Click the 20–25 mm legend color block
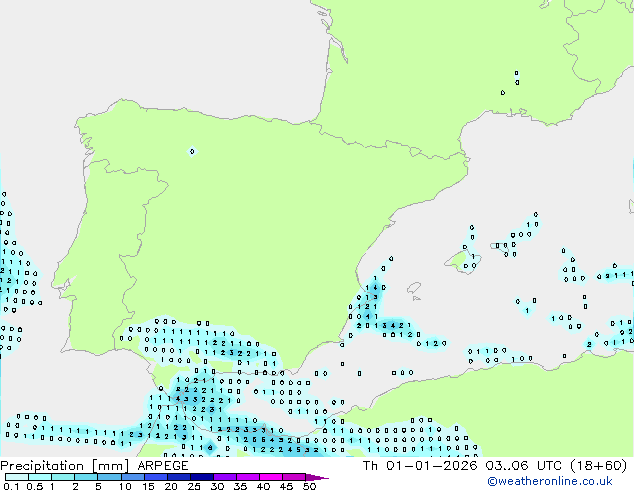634x490 pixels. click(179, 477)
